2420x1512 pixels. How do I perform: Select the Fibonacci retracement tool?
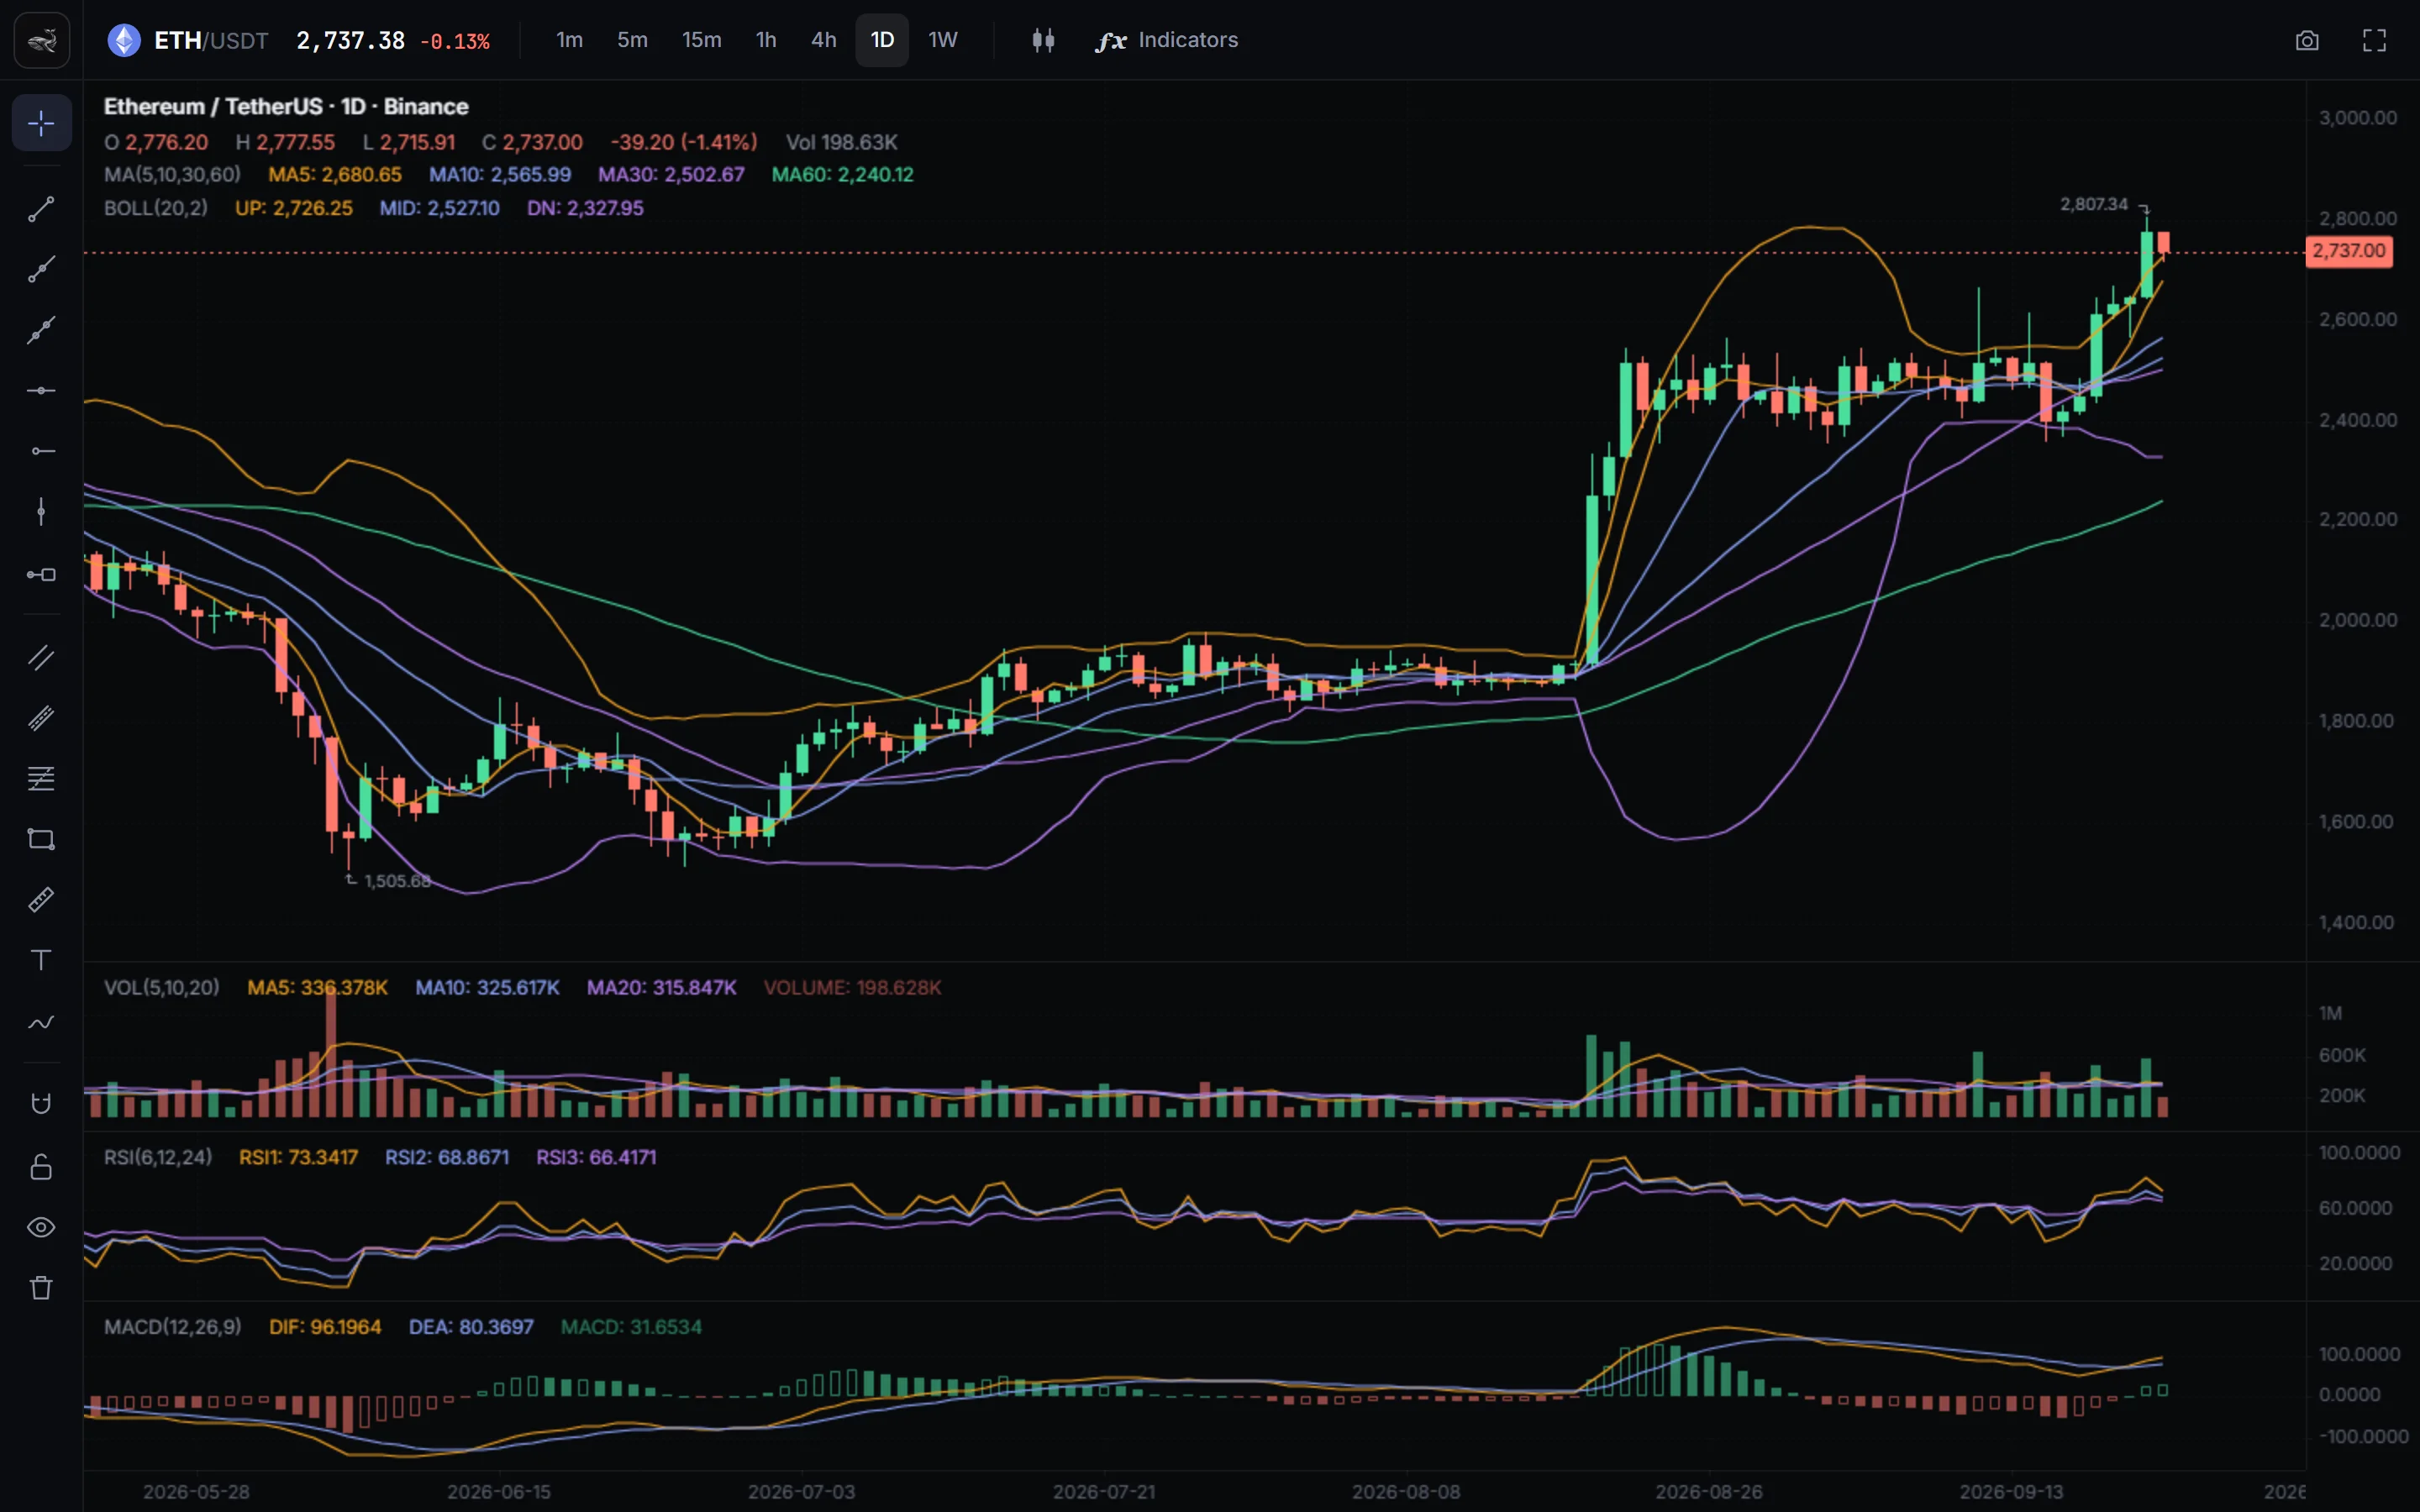tap(41, 778)
